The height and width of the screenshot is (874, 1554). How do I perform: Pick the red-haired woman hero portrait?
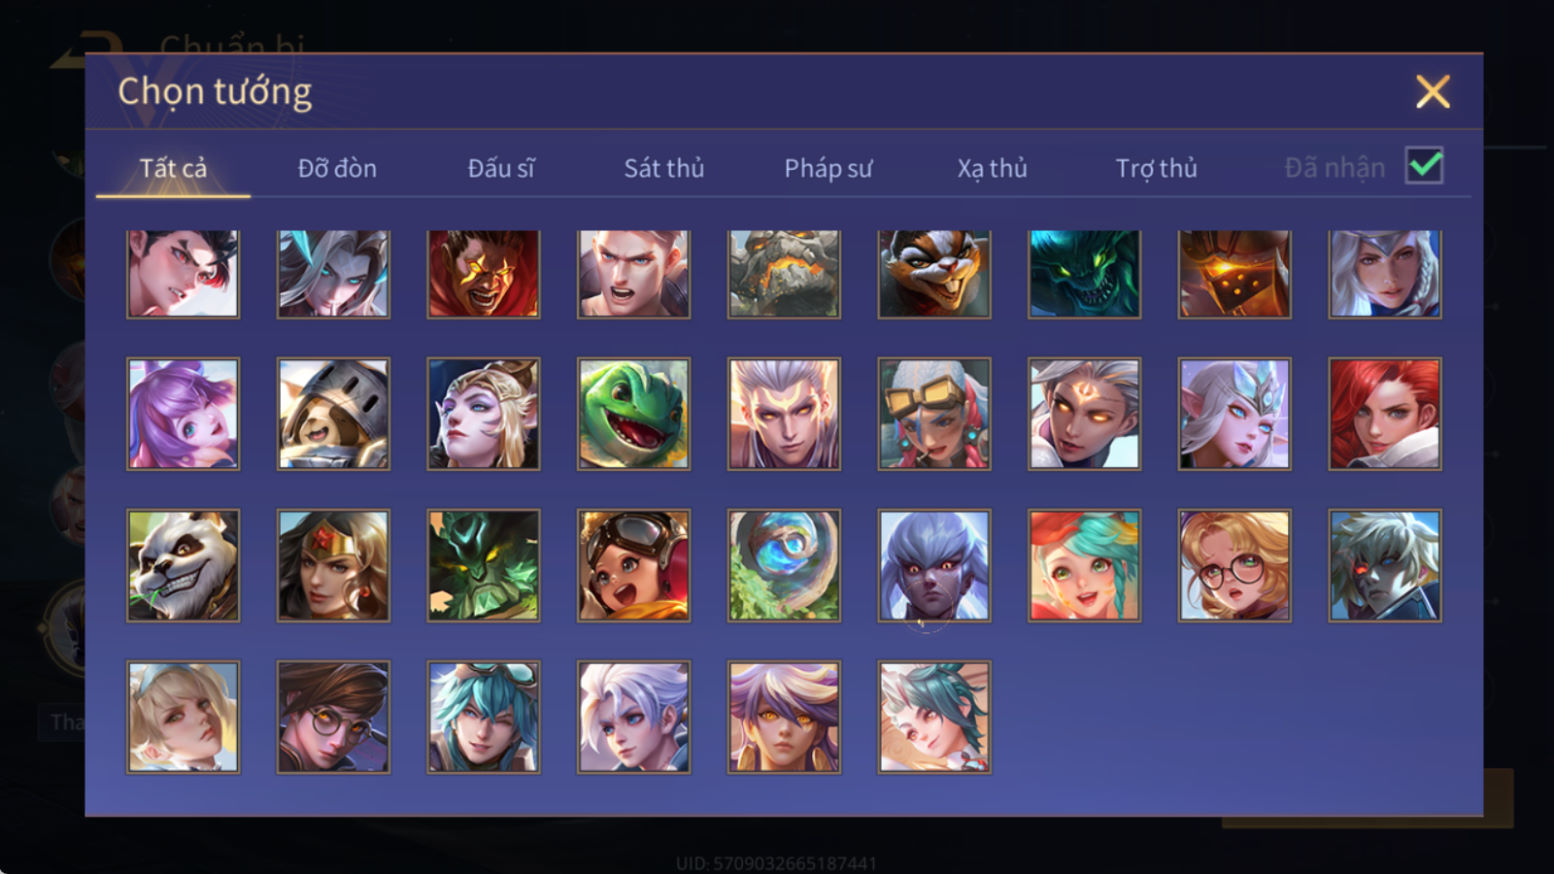coord(1384,414)
